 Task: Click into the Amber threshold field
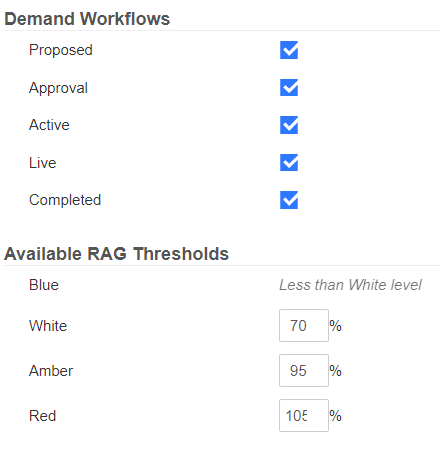pyautogui.click(x=304, y=370)
